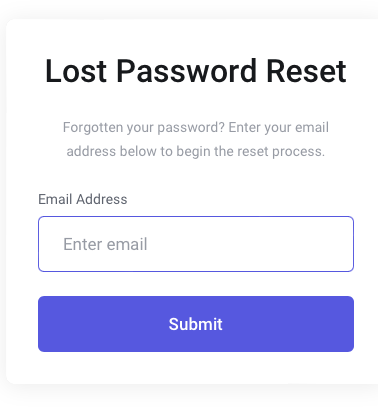Image resolution: width=378 pixels, height=408 pixels.
Task: Click empty card space above the heading
Action: (x=196, y=37)
